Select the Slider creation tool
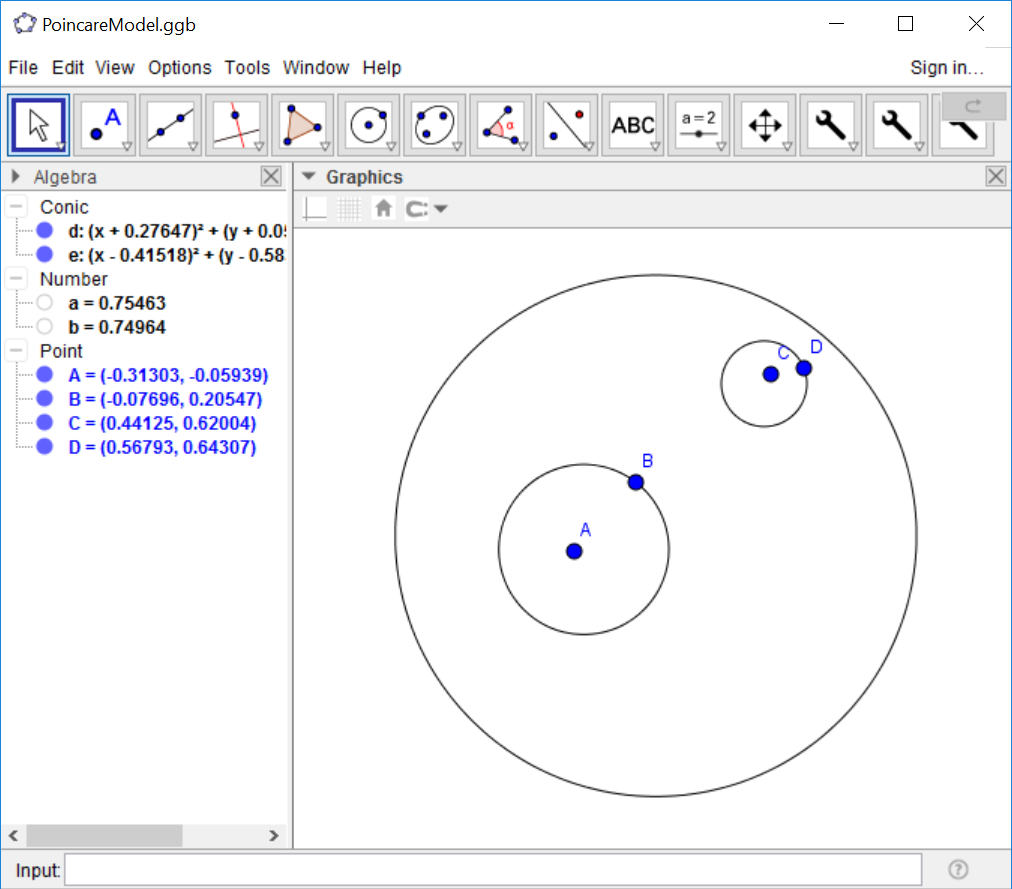1012x889 pixels. coord(699,124)
